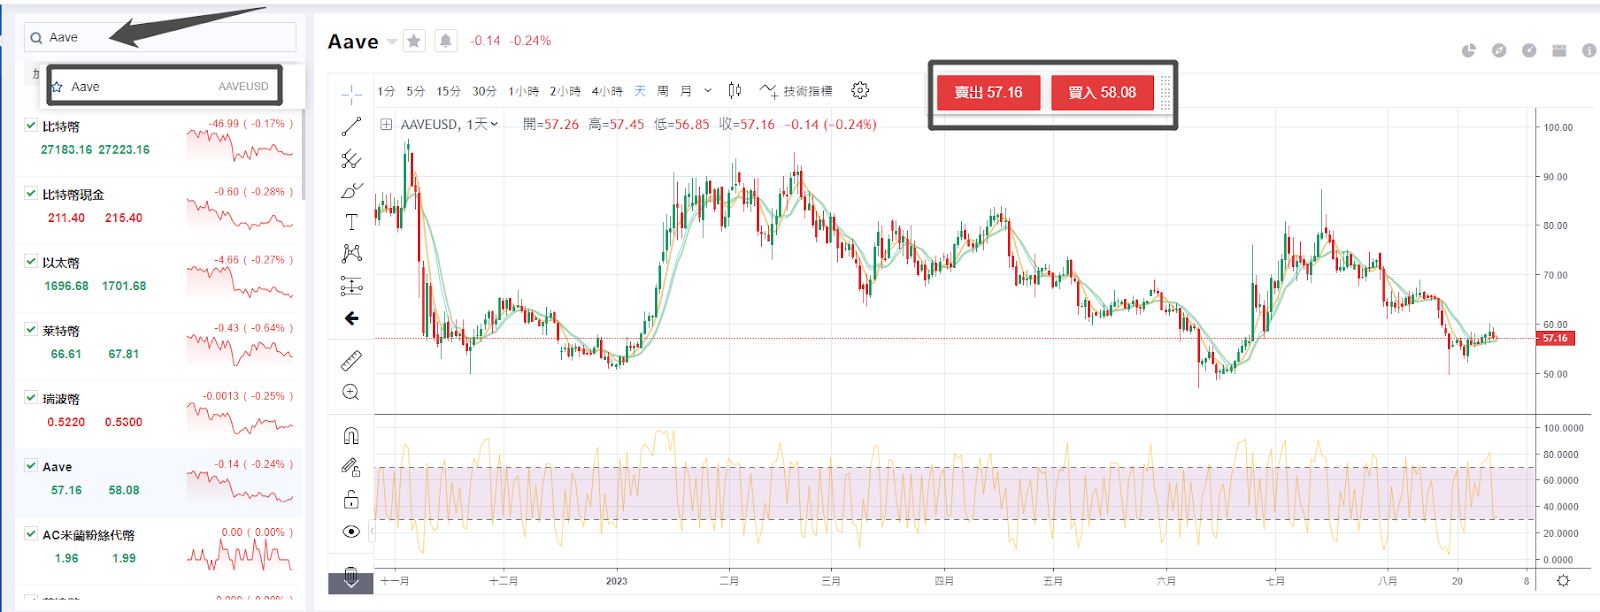Click the 賣出 57.16 sell button

pyautogui.click(x=988, y=93)
